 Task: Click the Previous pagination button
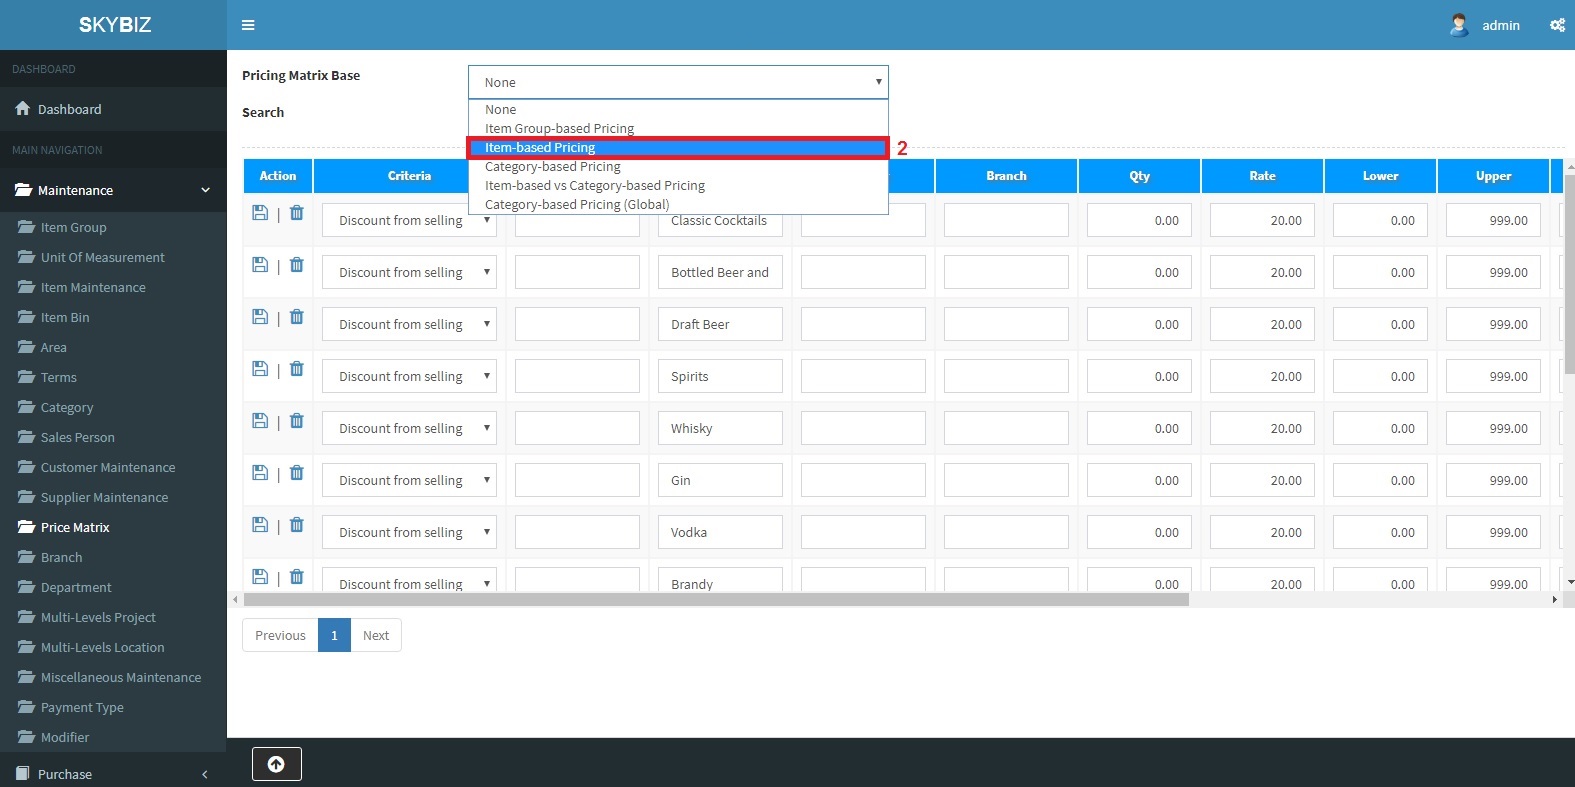click(280, 635)
